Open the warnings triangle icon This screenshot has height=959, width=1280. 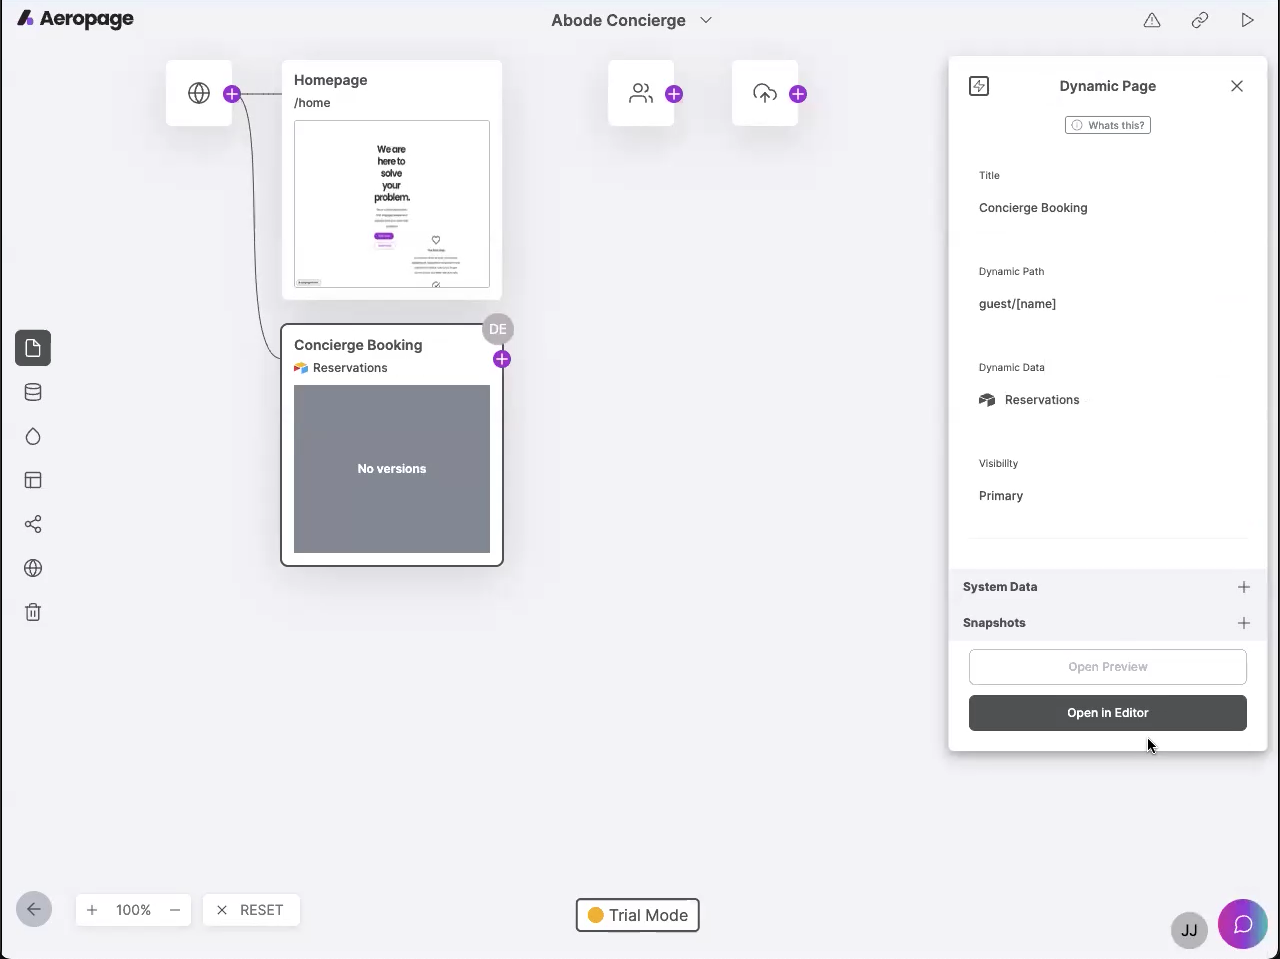[1152, 20]
